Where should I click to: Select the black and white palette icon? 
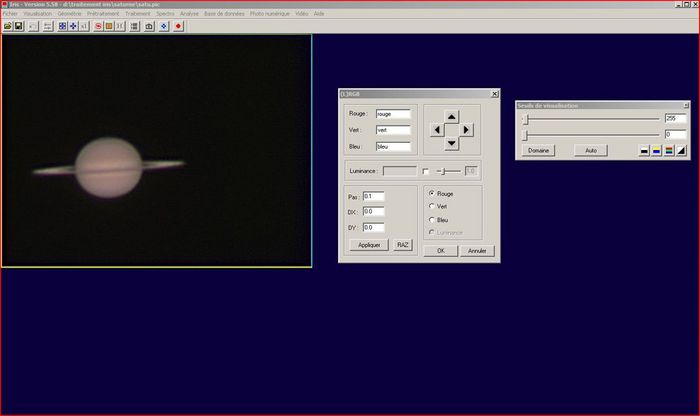(x=644, y=150)
